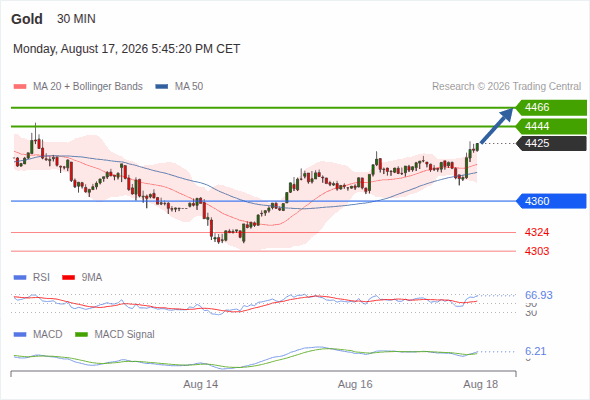Click the red 4324 support value
Image resolution: width=590 pixels, height=400 pixels.
[537, 233]
